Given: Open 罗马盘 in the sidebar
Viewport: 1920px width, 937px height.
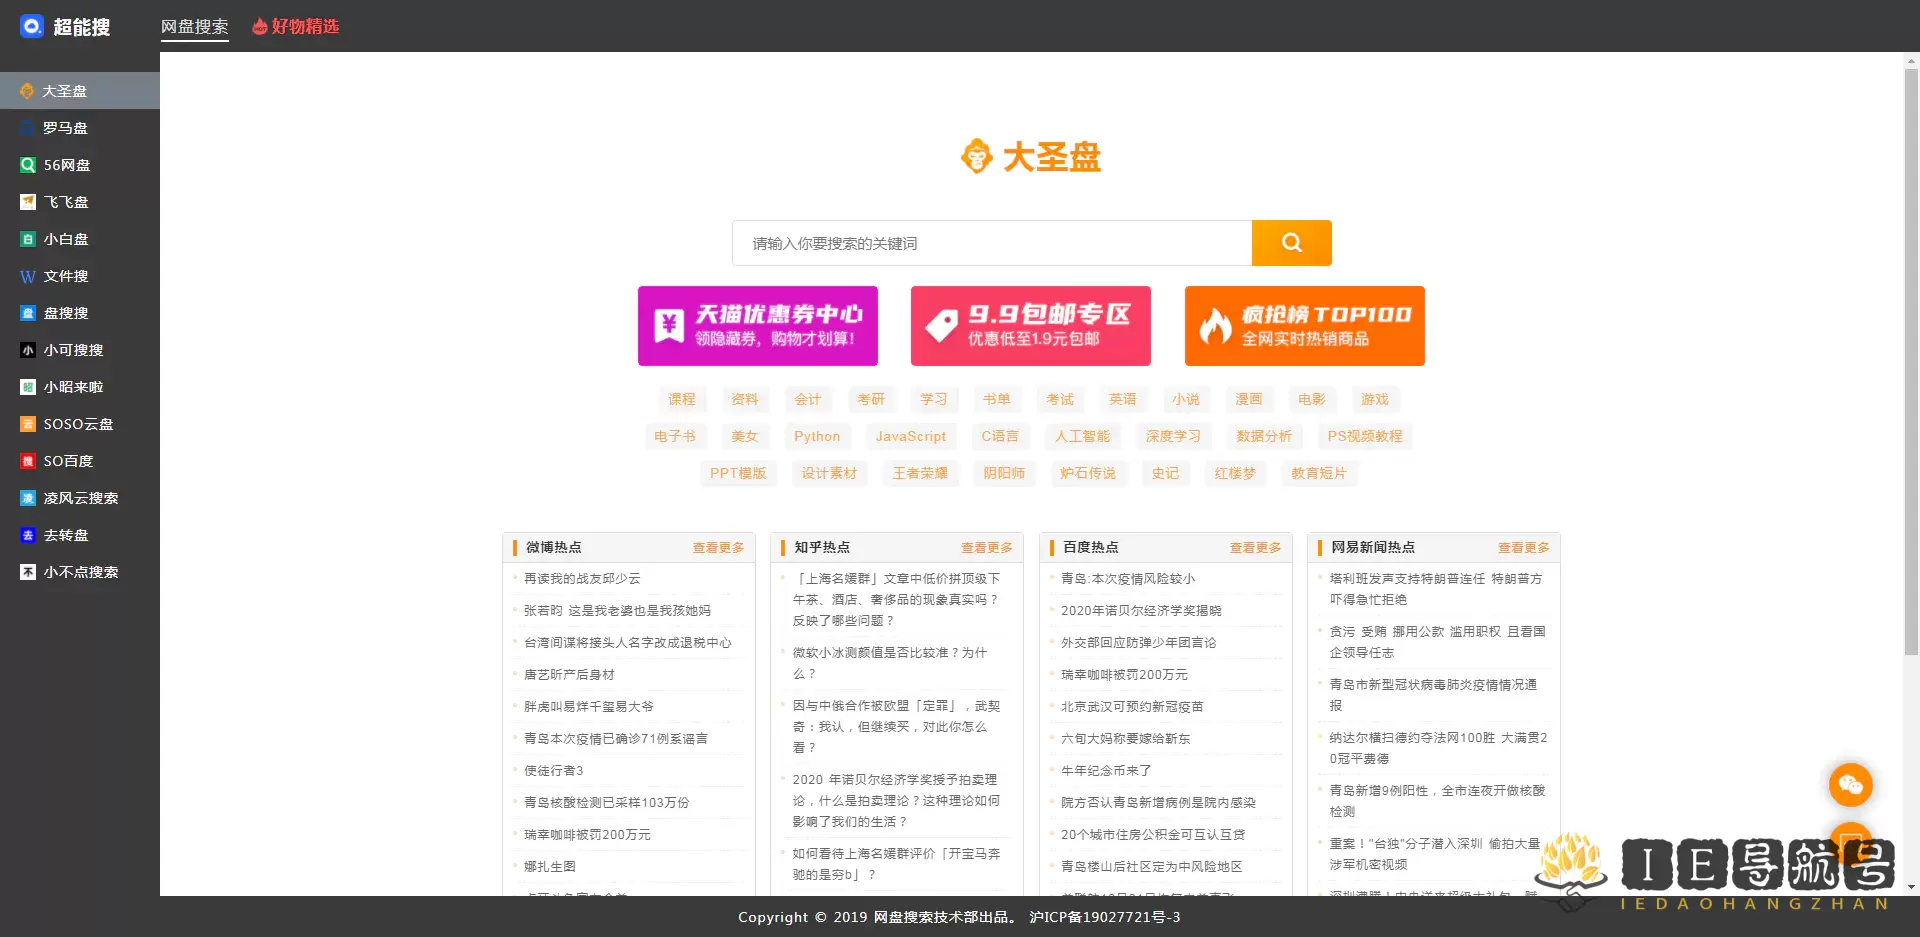Looking at the screenshot, I should coord(80,128).
